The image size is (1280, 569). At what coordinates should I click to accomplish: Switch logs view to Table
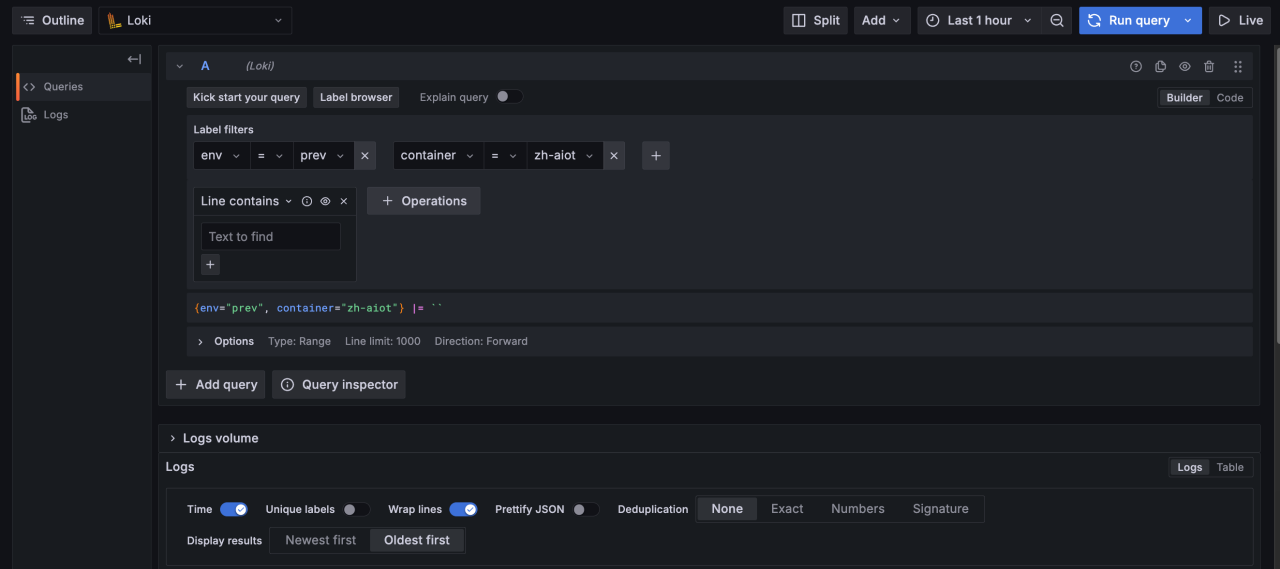pyautogui.click(x=1230, y=467)
